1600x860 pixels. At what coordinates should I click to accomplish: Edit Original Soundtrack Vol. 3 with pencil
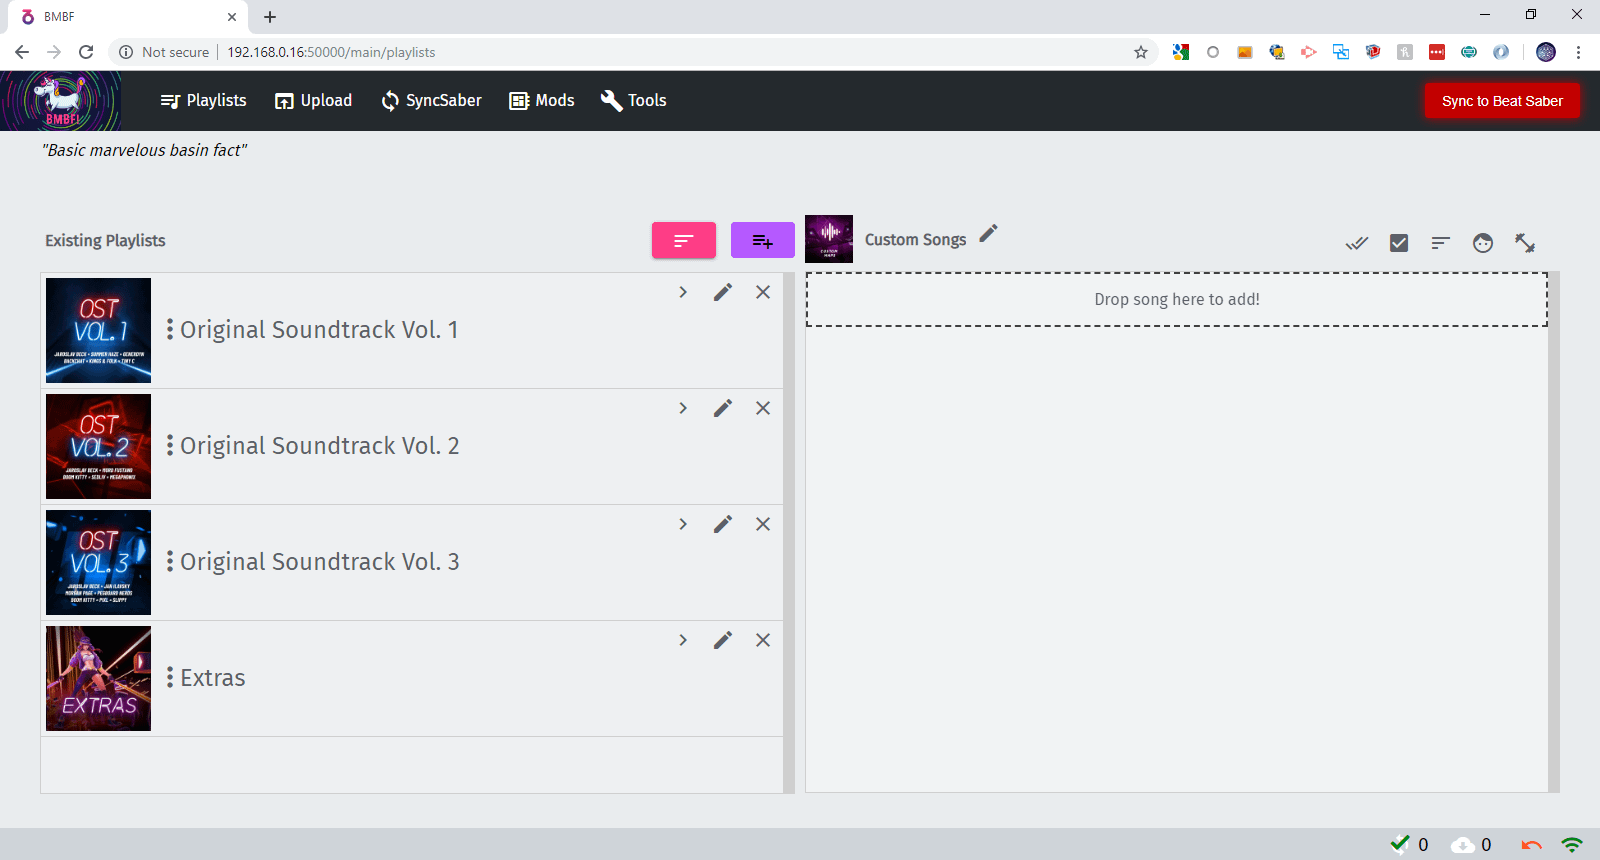(723, 524)
